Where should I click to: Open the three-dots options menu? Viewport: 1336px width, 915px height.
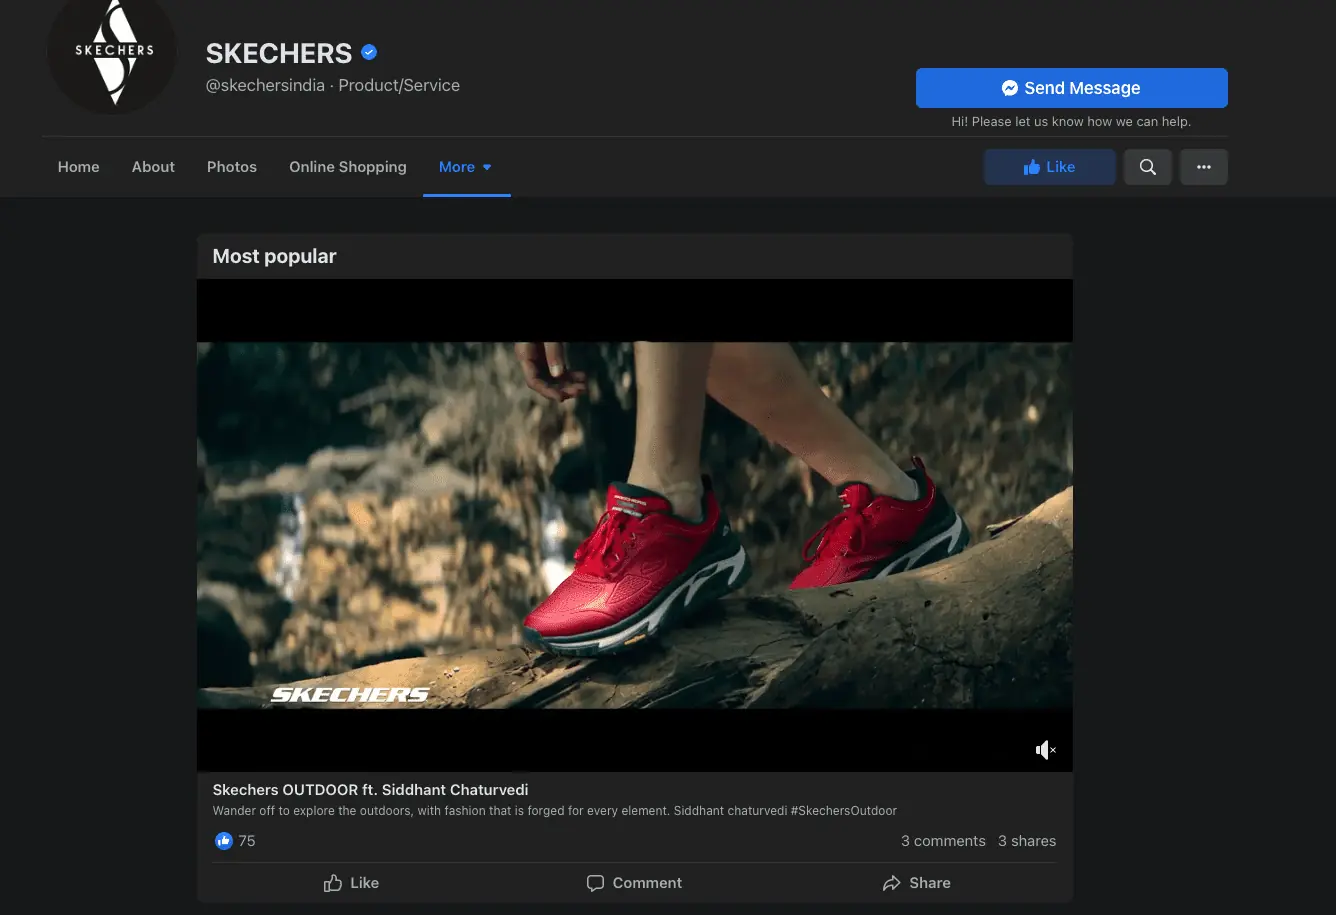(1203, 167)
